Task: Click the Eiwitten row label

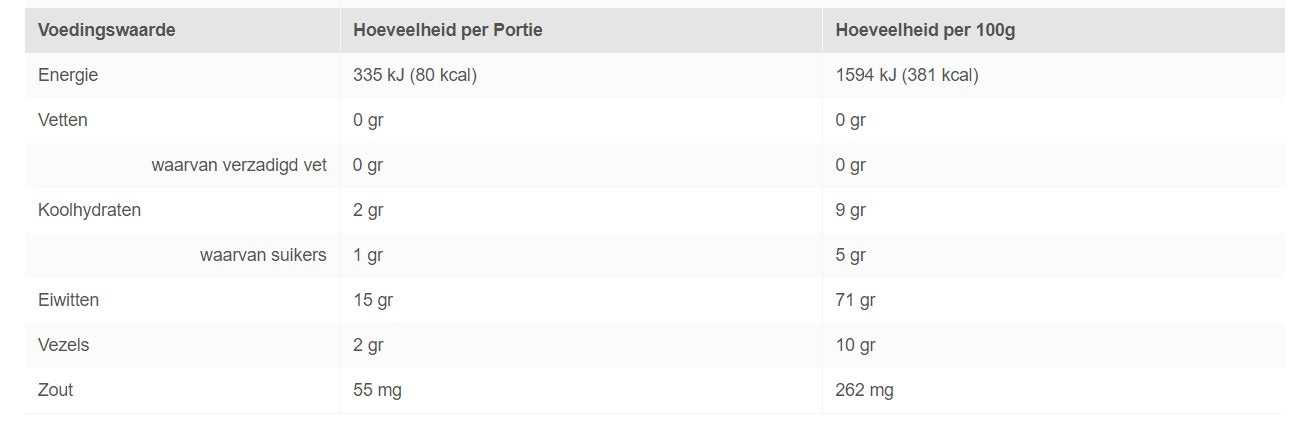Action: (x=68, y=300)
